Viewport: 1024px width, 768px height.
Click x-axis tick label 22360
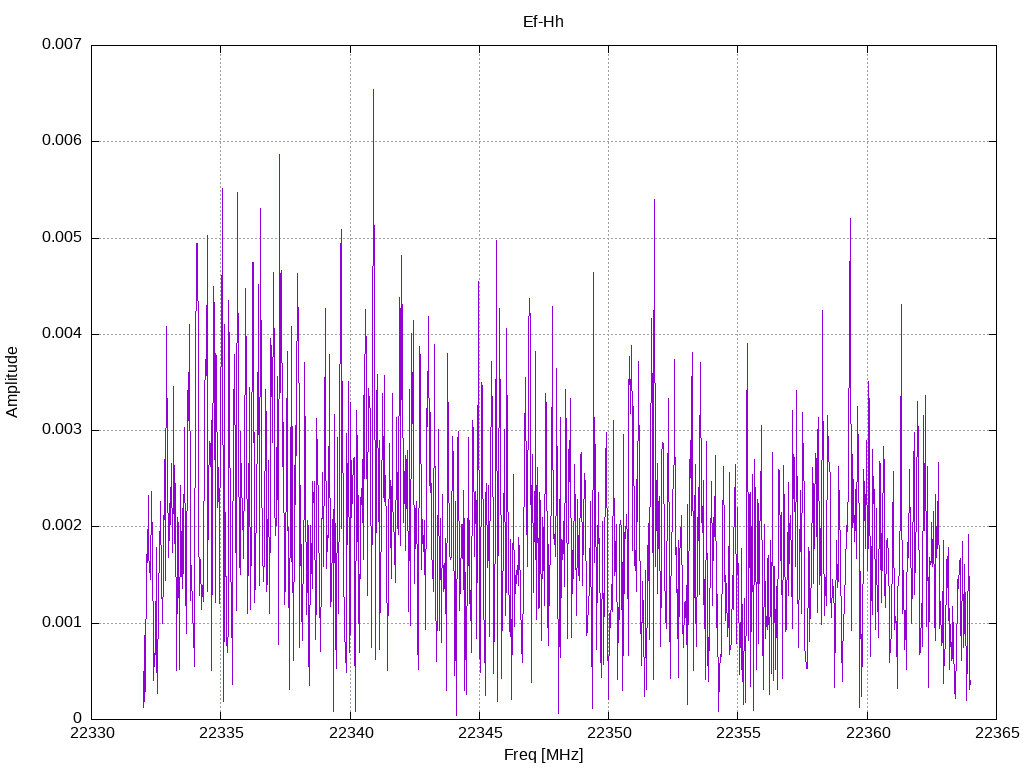coord(867,733)
